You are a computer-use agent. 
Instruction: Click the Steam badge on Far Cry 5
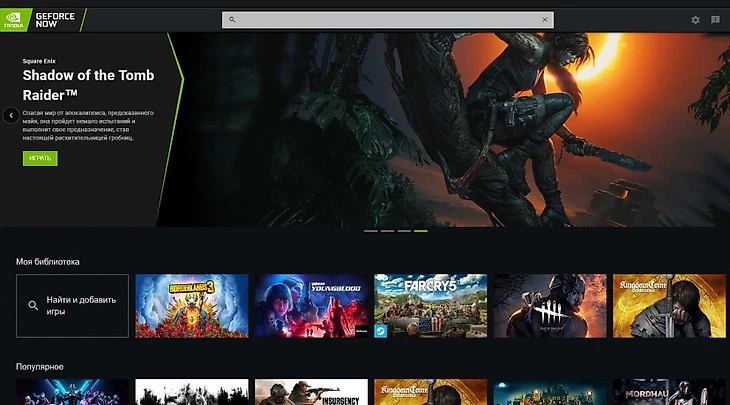(381, 331)
